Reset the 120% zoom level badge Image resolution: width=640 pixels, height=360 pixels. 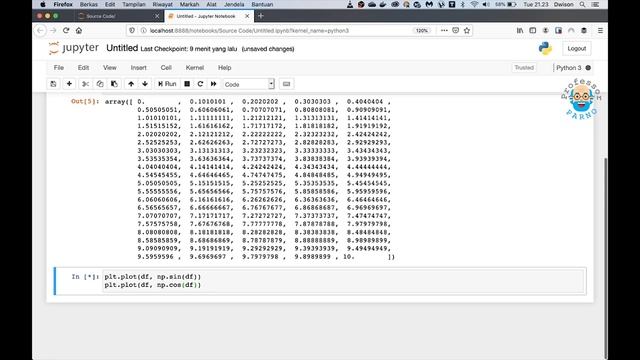click(422, 31)
